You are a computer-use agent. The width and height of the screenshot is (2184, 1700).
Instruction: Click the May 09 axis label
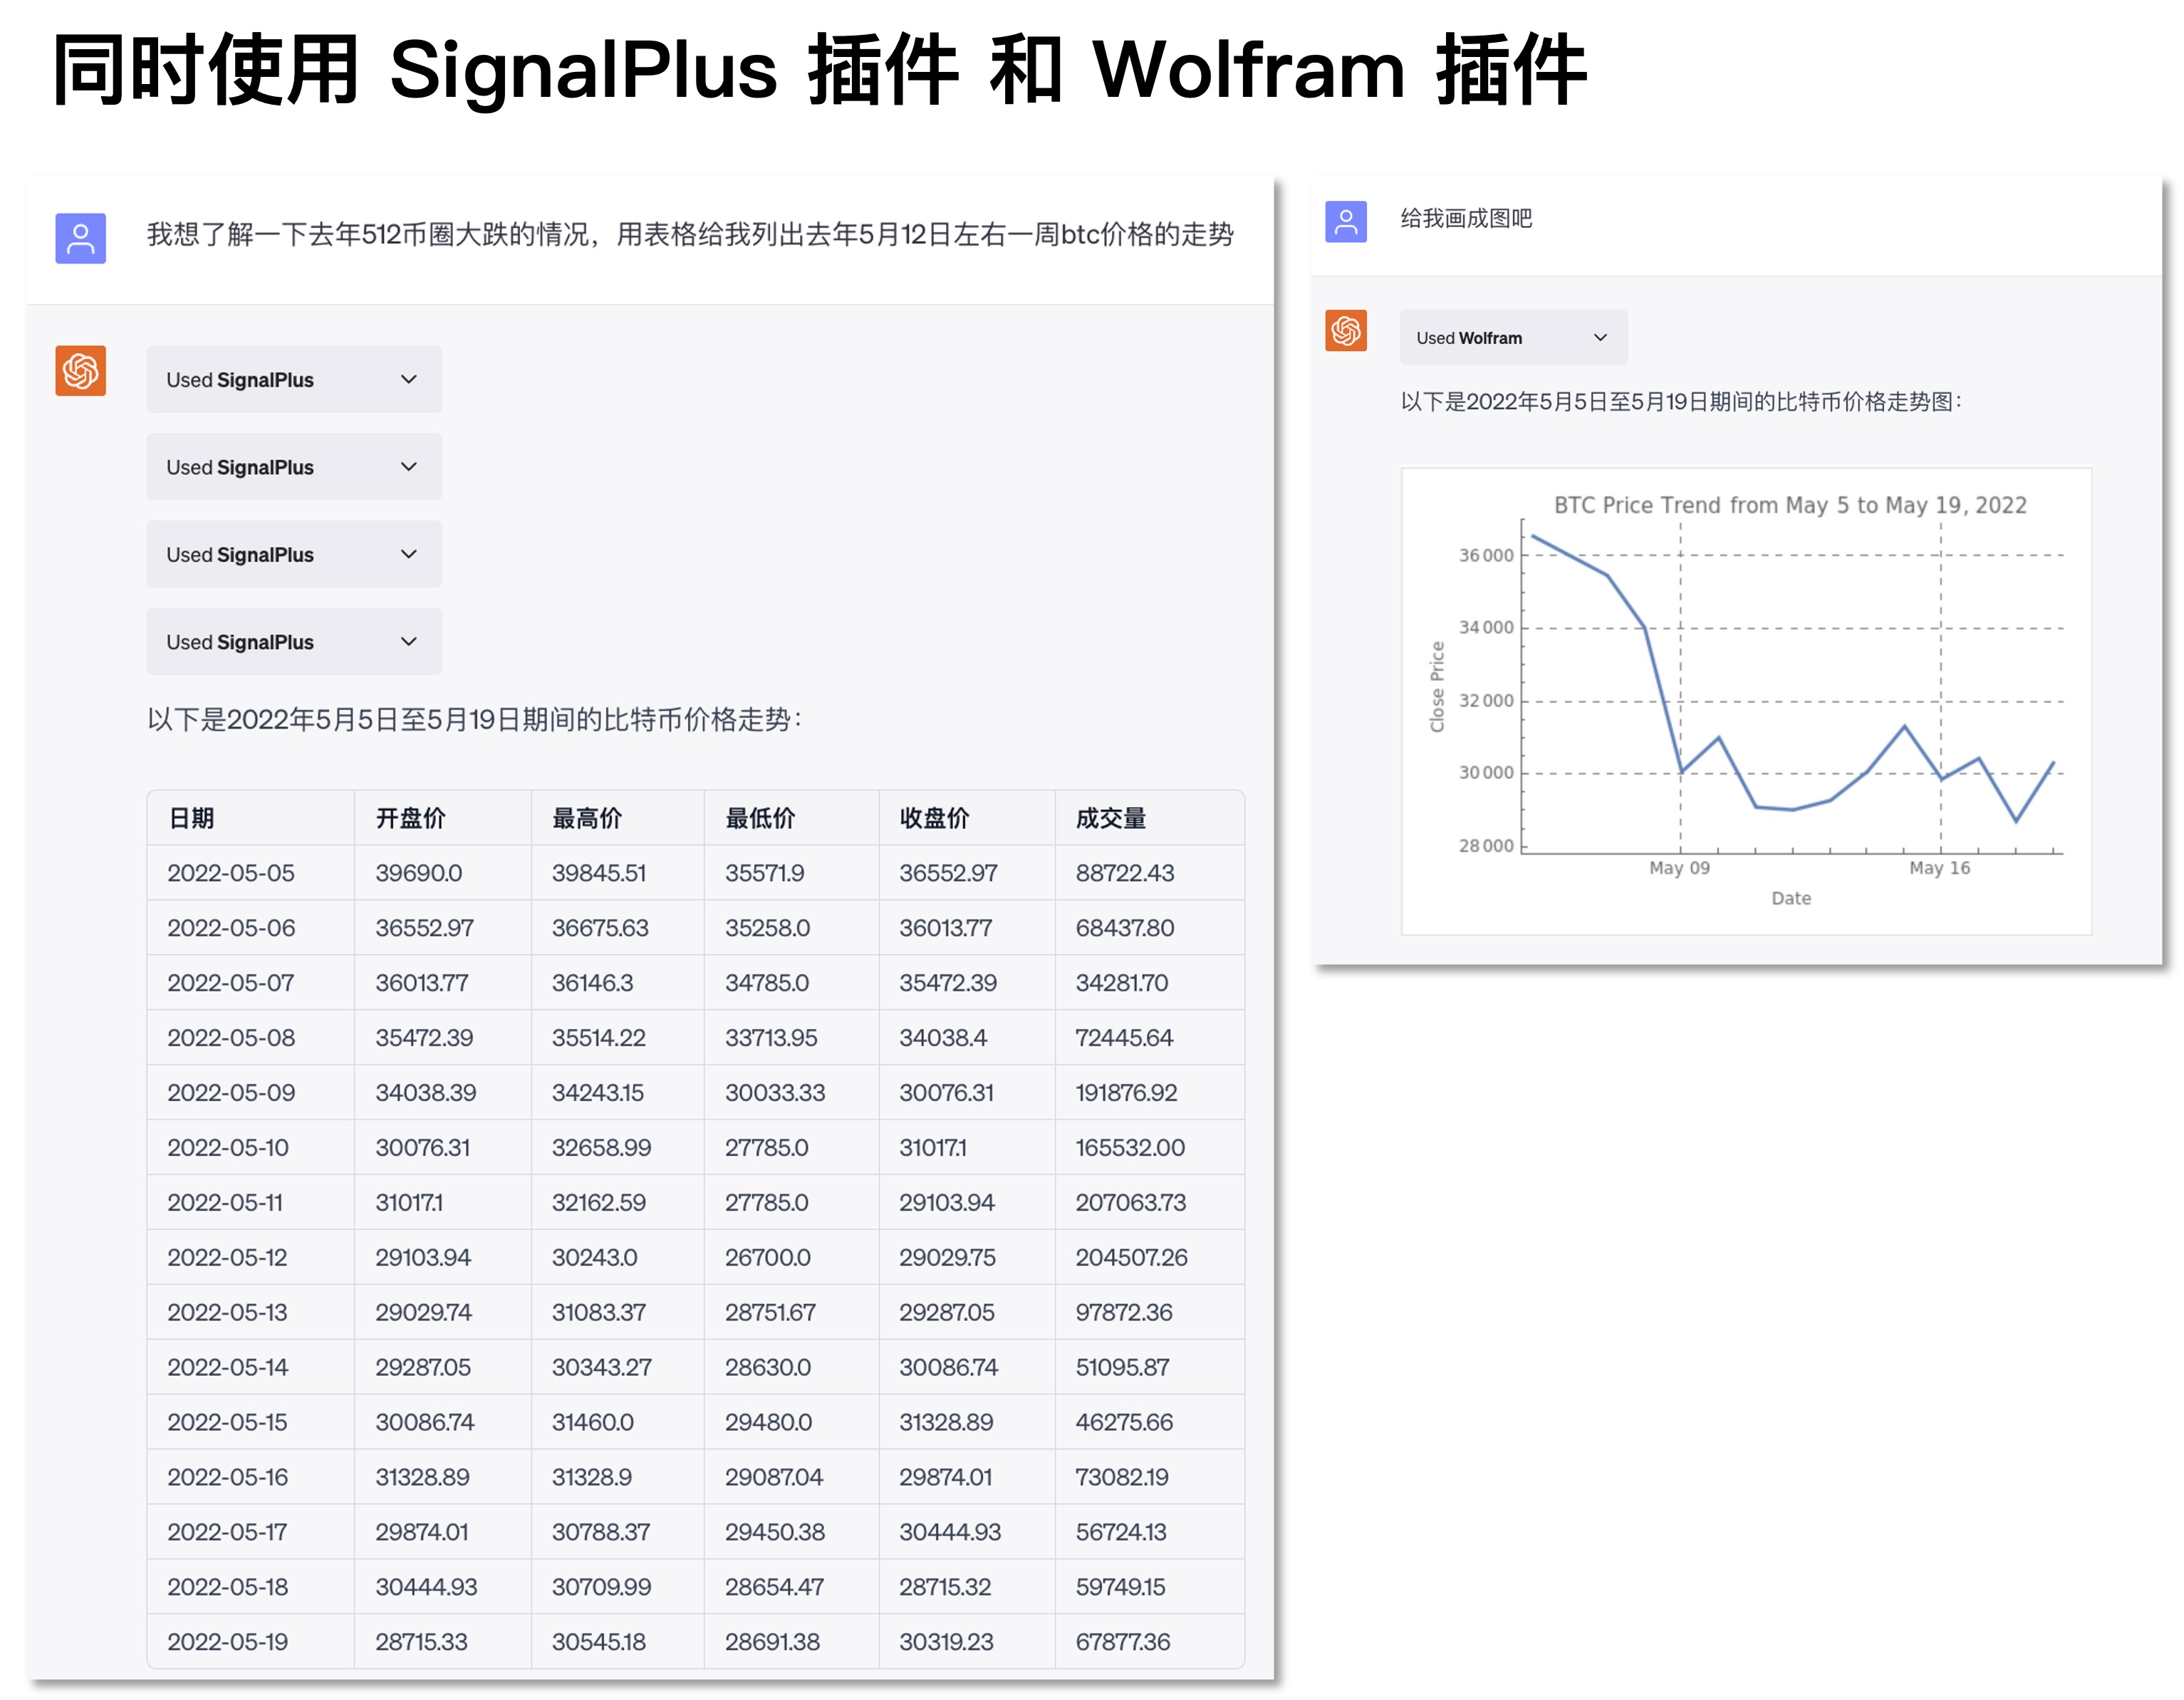[x=1679, y=868]
